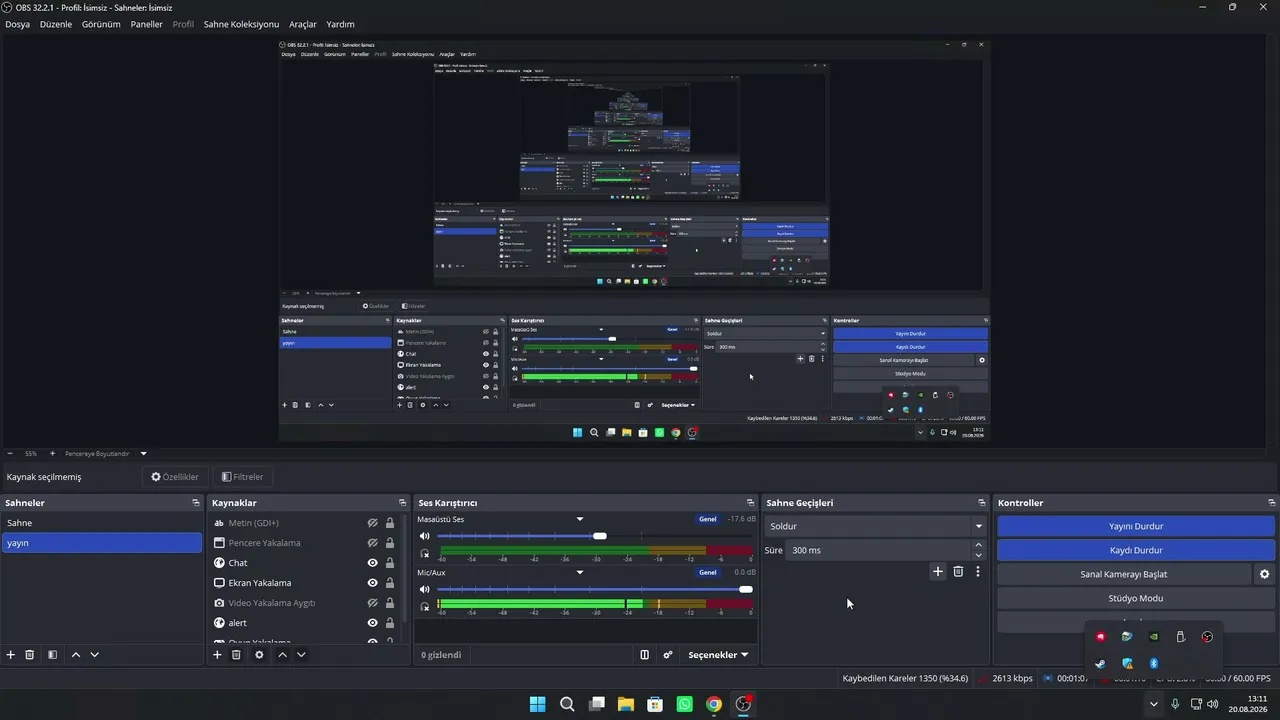The image size is (1280, 720).
Task: Open the Görünüm menu
Action: [x=101, y=24]
